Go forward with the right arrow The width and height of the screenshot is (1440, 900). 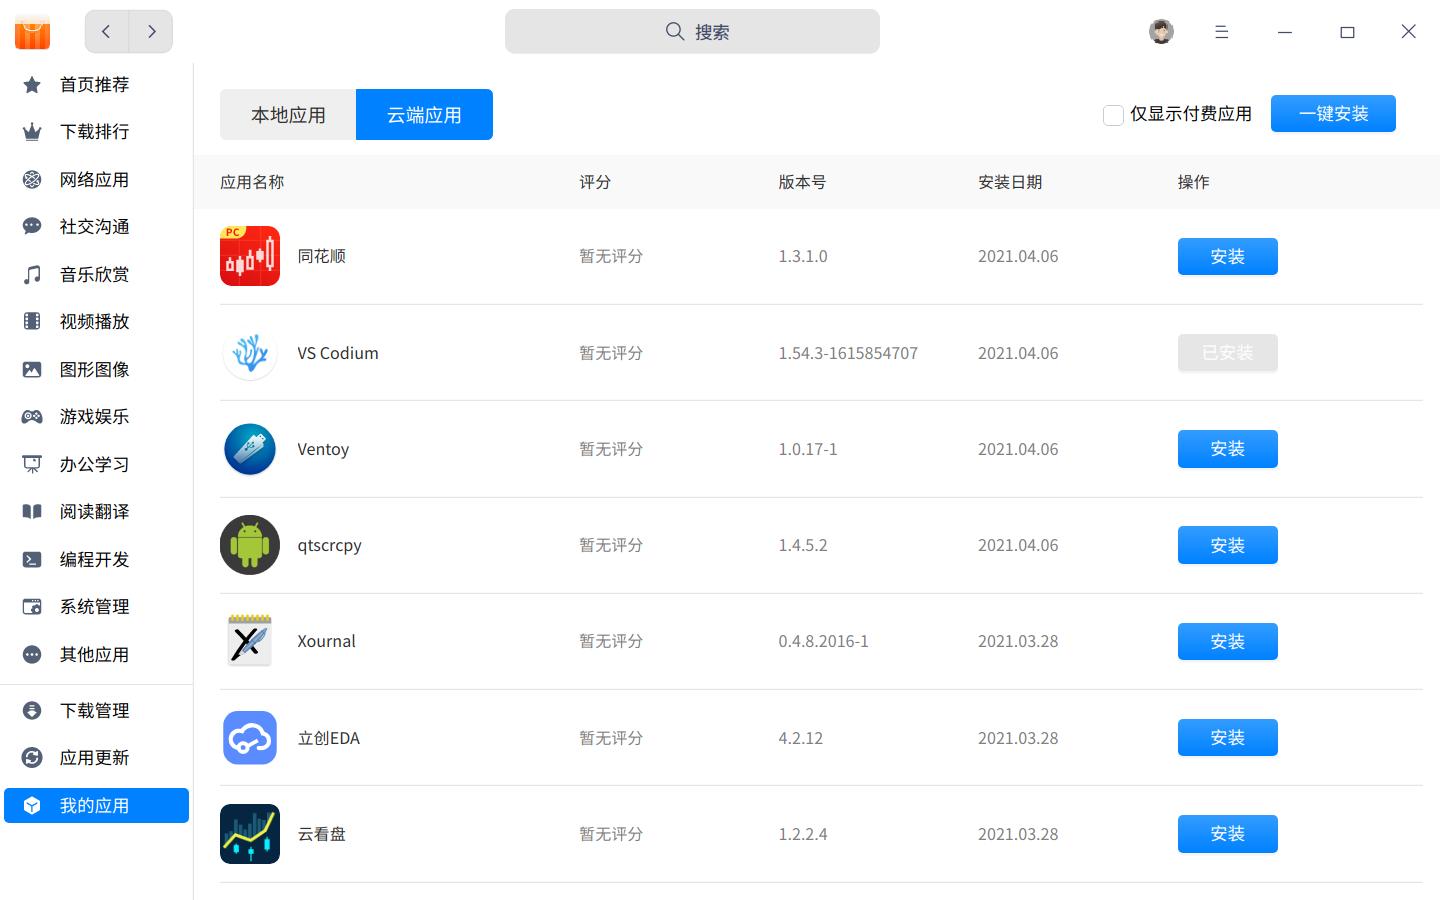[151, 32]
